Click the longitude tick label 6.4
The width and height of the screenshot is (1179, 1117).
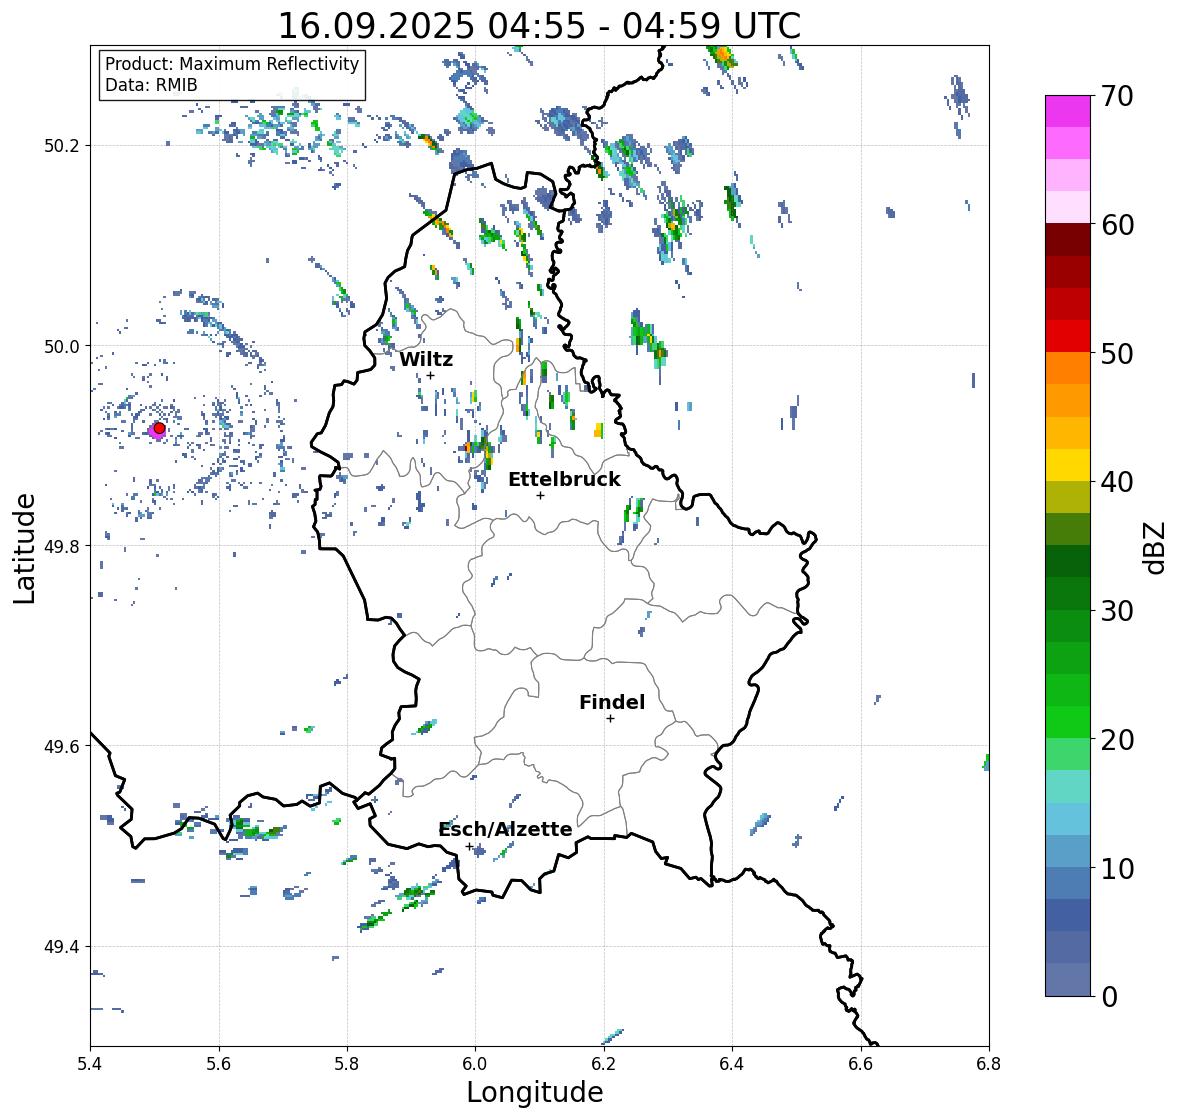pos(732,1064)
